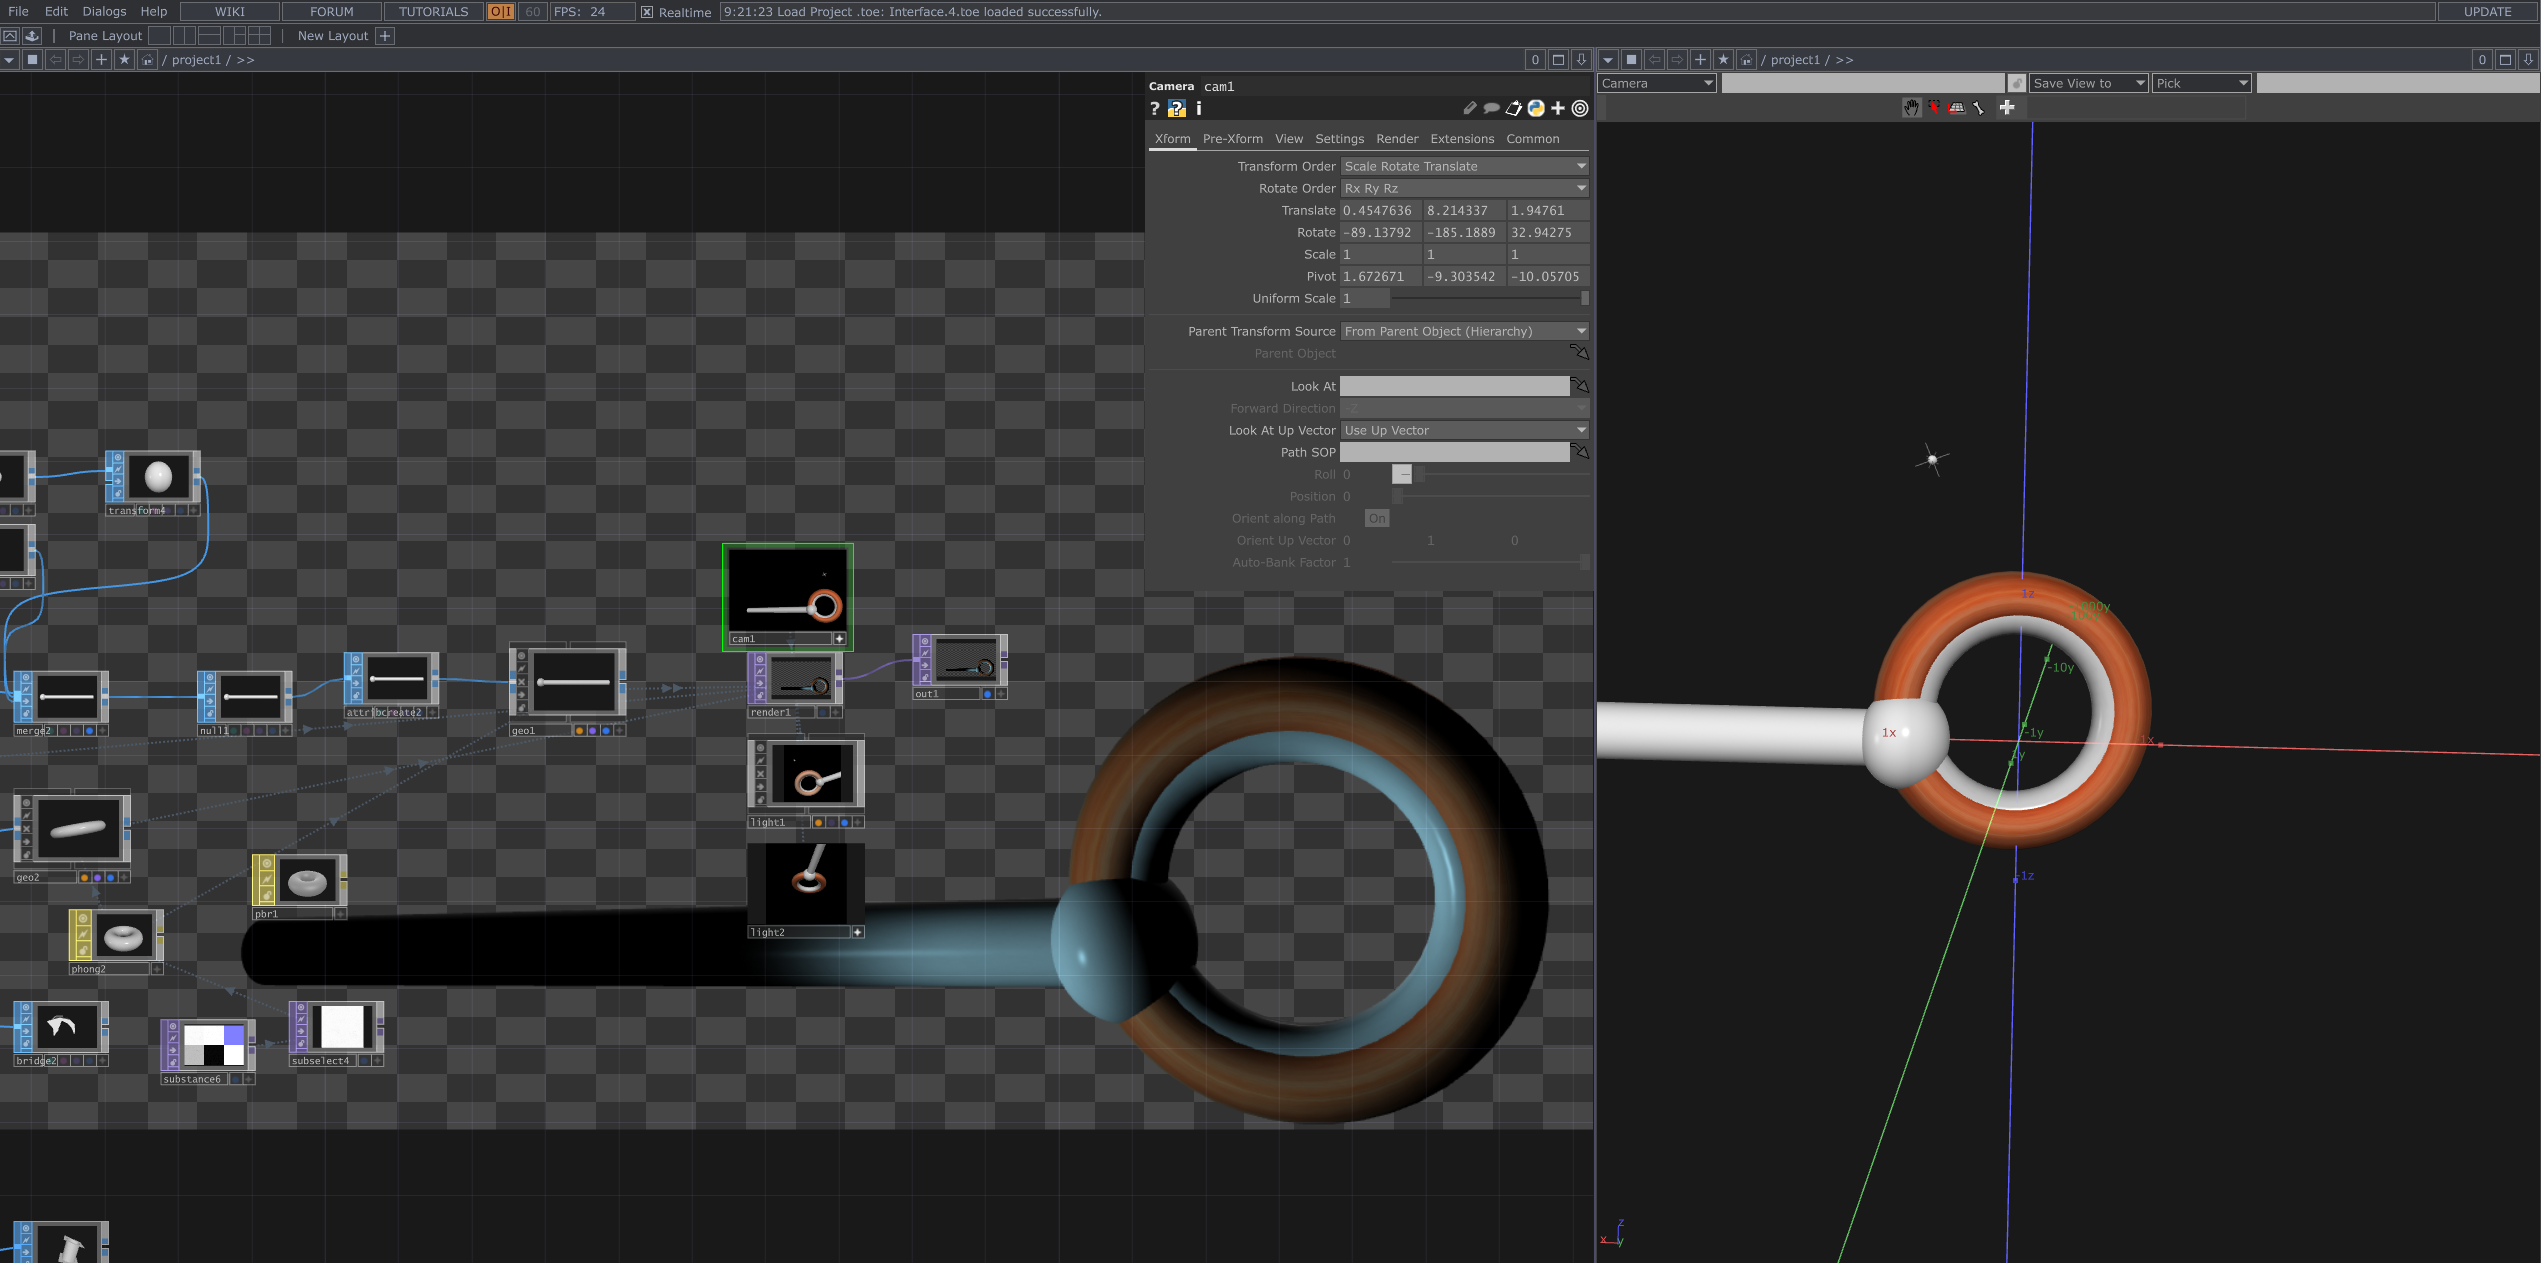Click the clipboard copy parameters icon

[1514, 108]
